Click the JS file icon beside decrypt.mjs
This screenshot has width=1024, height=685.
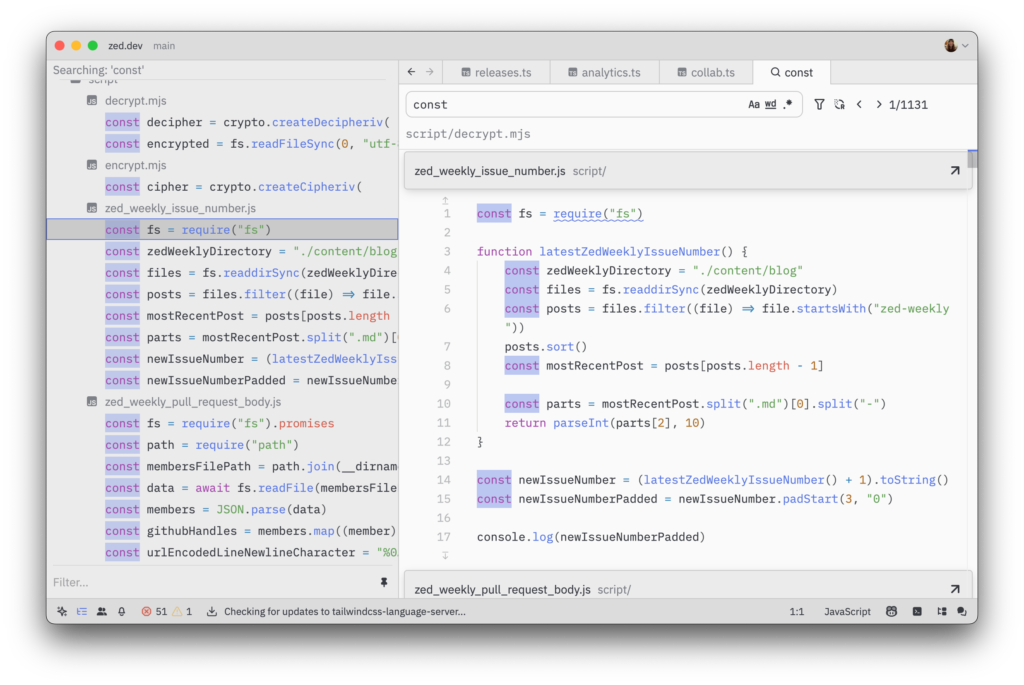[x=92, y=101]
